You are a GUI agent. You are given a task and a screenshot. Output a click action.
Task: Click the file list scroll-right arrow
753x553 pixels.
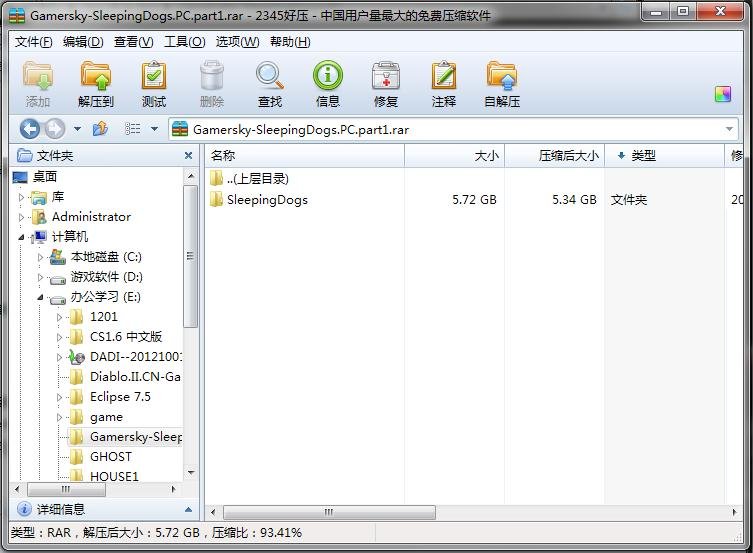coord(735,512)
